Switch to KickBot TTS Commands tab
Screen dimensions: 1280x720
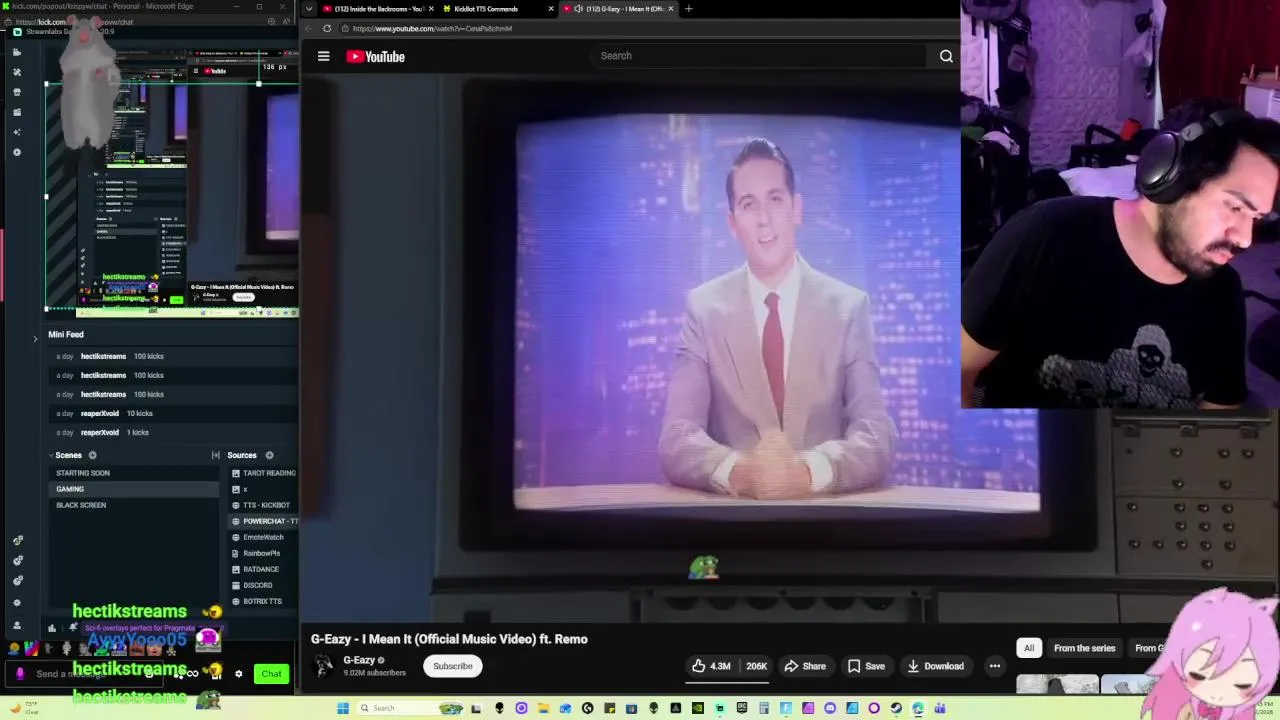pyautogui.click(x=497, y=9)
